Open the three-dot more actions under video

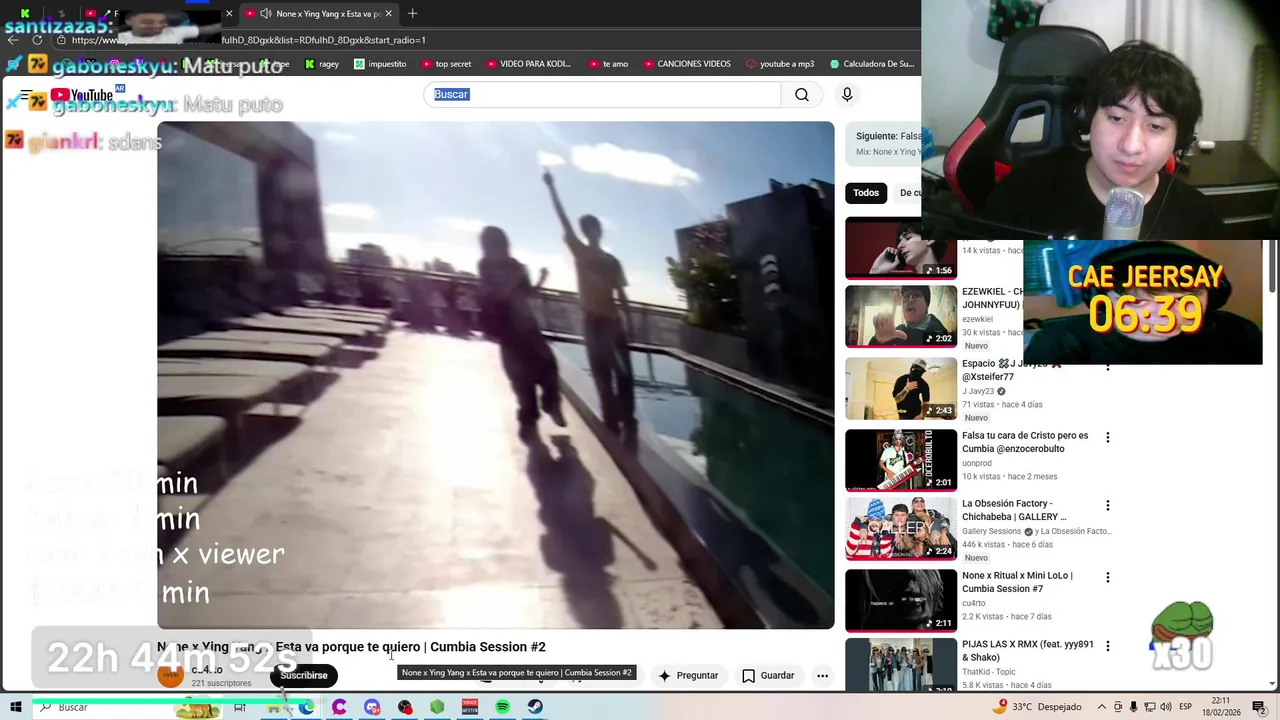click(x=822, y=676)
